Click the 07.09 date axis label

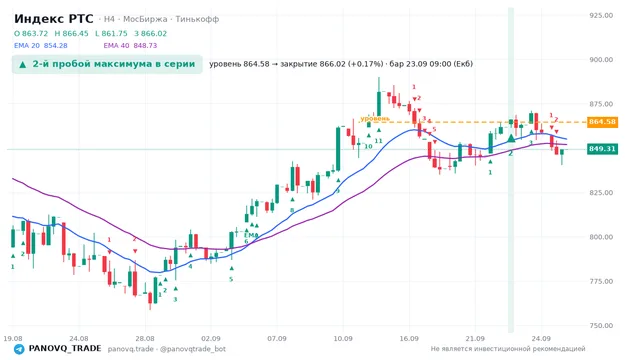[x=277, y=339]
